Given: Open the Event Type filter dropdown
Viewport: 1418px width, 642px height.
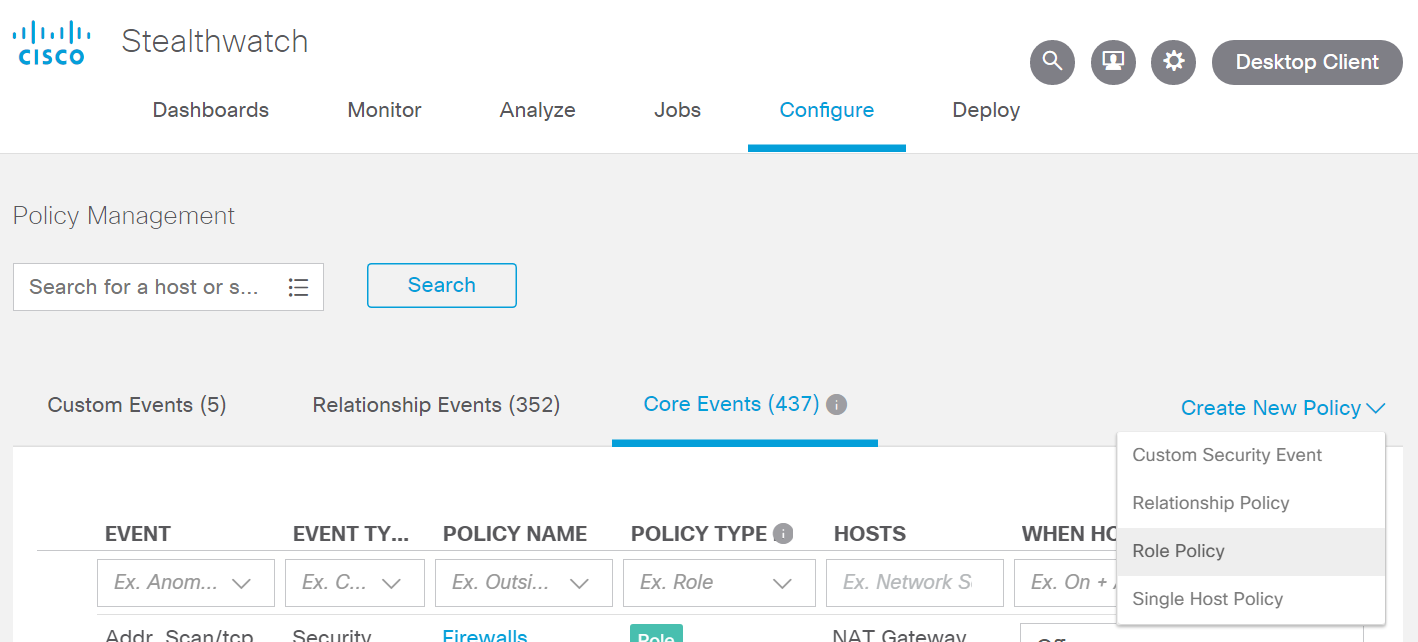Looking at the screenshot, I should tap(355, 583).
